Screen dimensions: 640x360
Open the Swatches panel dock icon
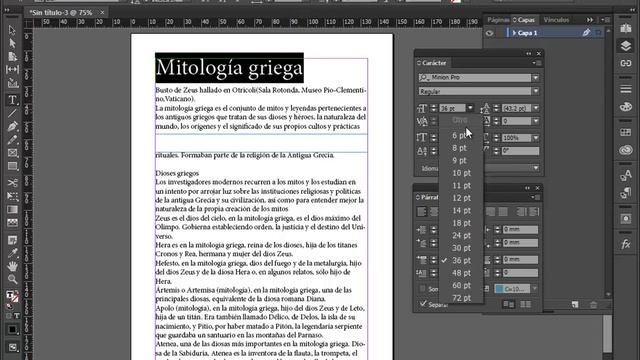coord(626,132)
